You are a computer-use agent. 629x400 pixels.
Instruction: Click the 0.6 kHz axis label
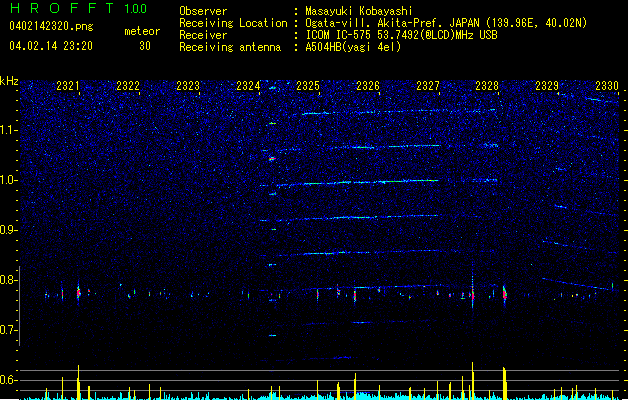tap(8, 380)
